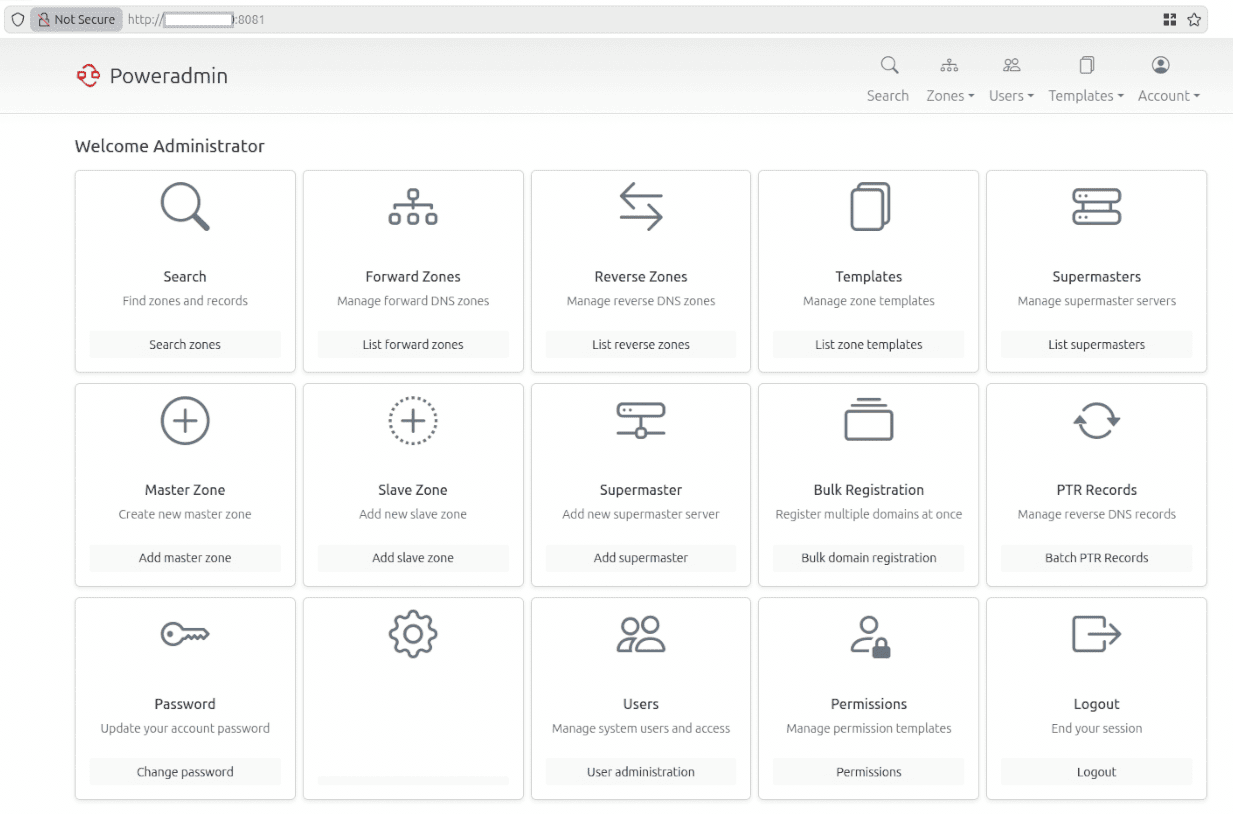The width and height of the screenshot is (1233, 814).
Task: Click the Poweradmin logo link
Action: (152, 76)
